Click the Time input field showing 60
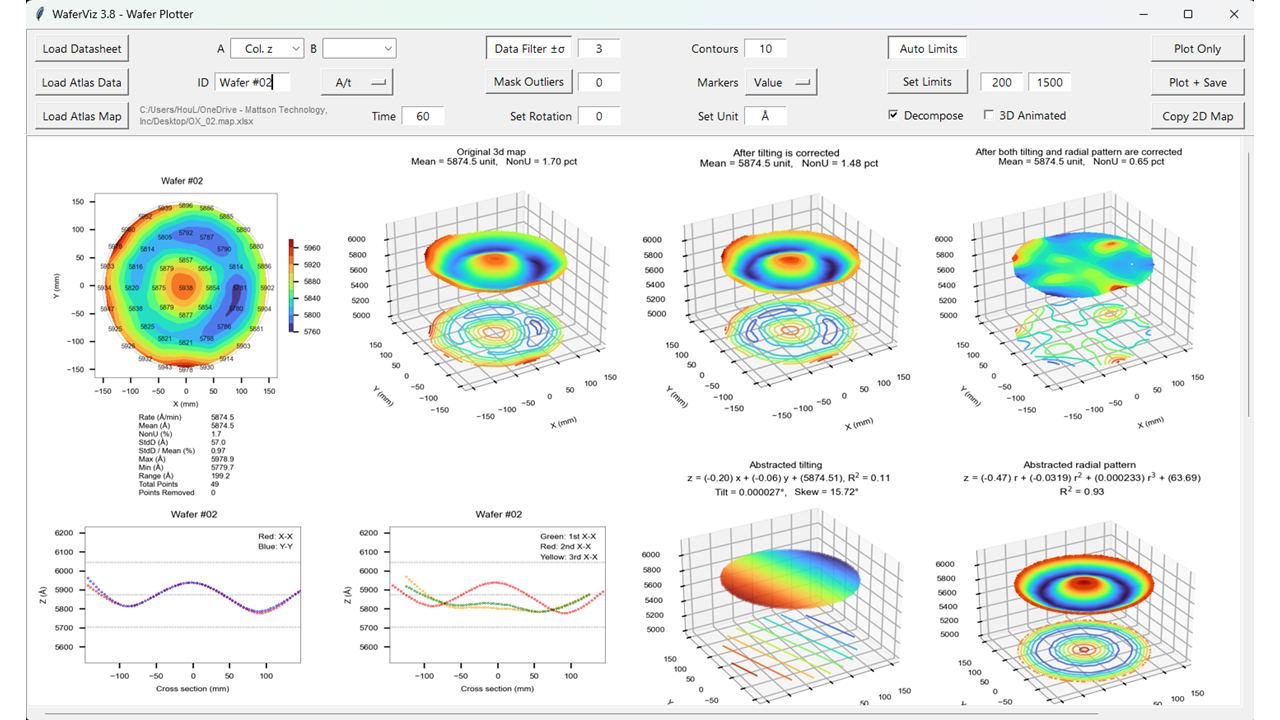Viewport: 1280px width, 720px height. click(422, 116)
